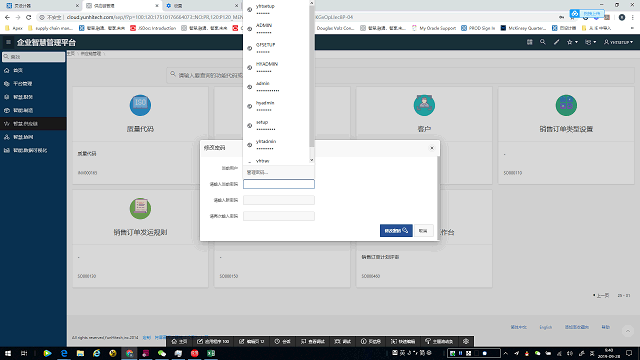Click session button in developer toolbar
This screenshot has width=640, height=360.
pos(282,341)
